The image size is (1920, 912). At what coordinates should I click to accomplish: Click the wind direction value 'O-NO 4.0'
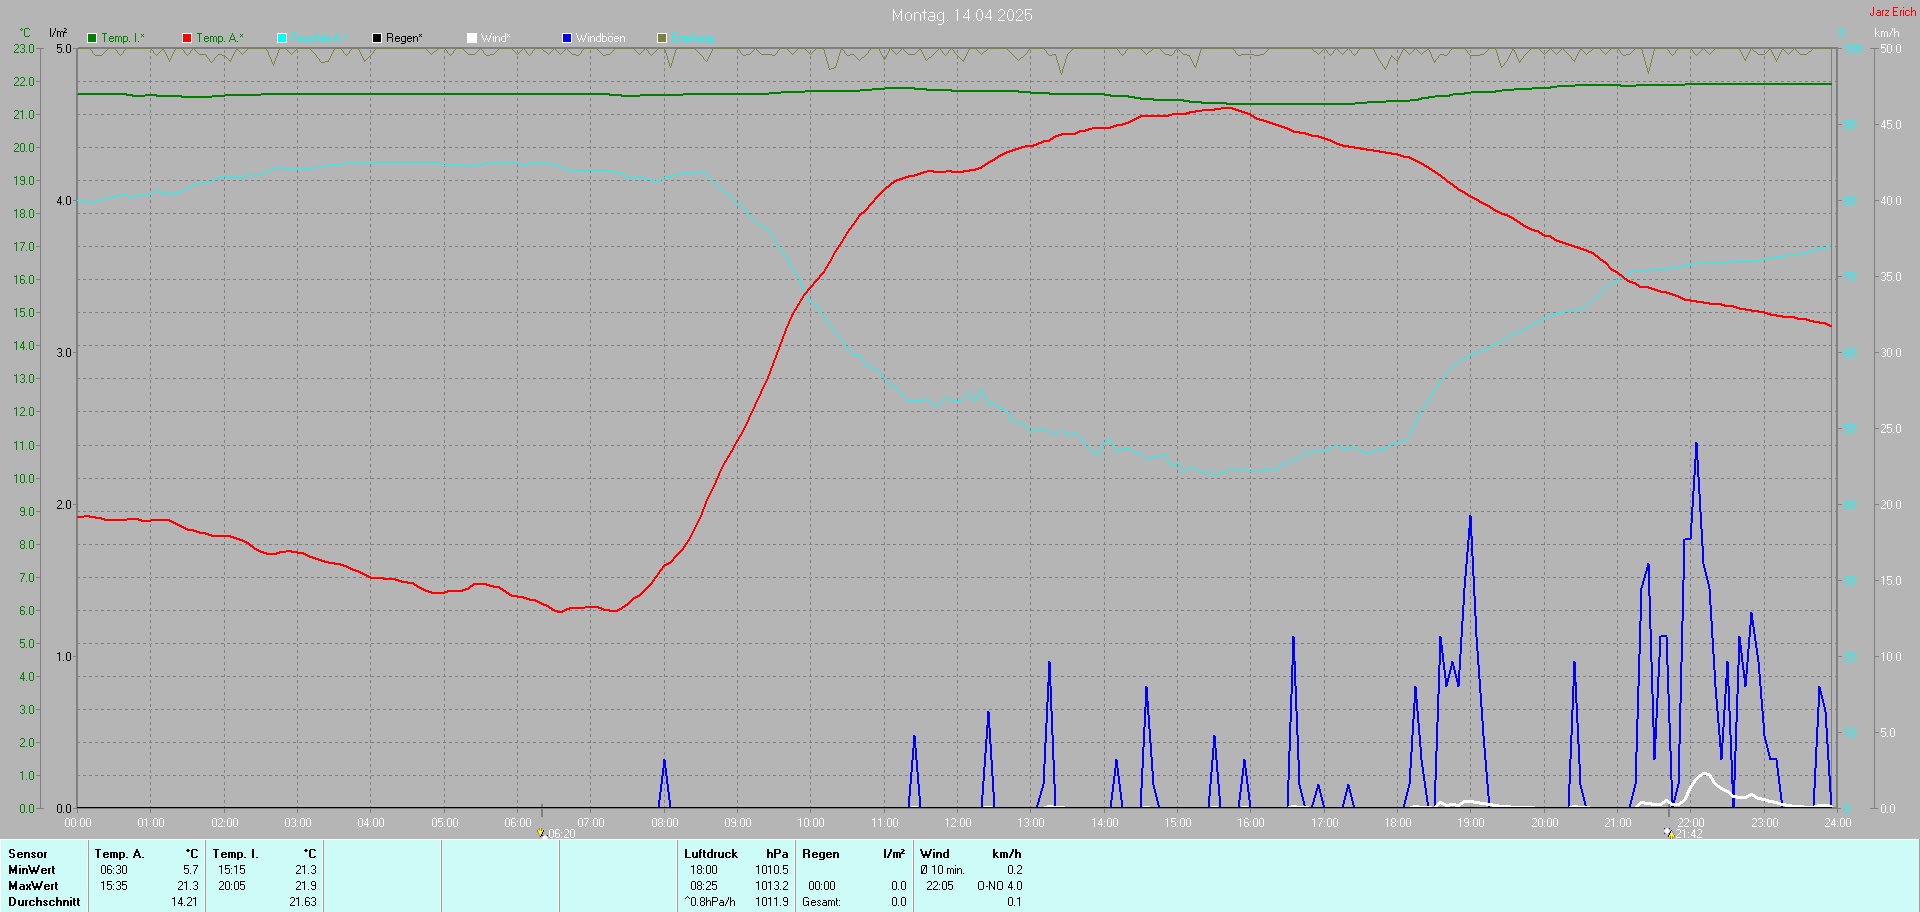1000,886
